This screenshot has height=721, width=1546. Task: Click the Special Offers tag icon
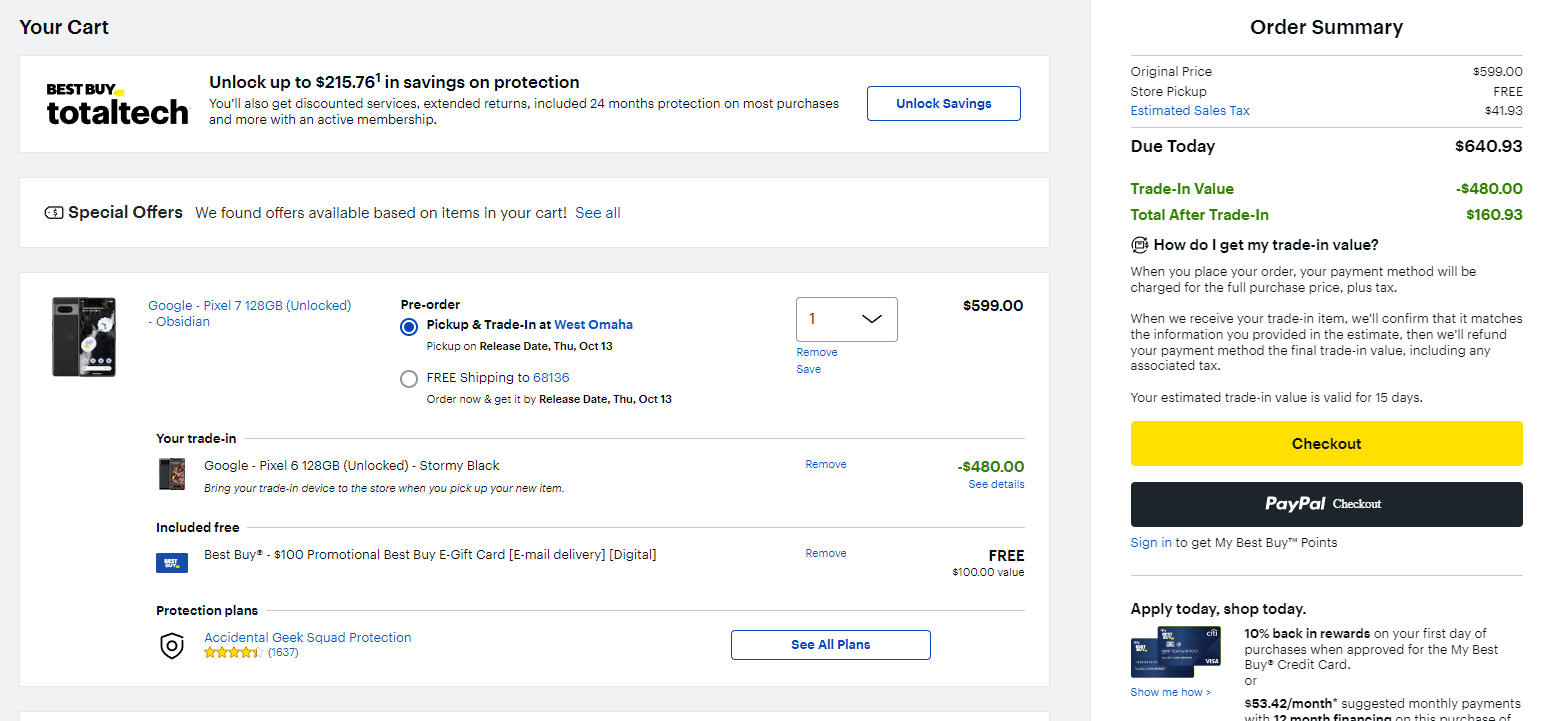(x=54, y=213)
